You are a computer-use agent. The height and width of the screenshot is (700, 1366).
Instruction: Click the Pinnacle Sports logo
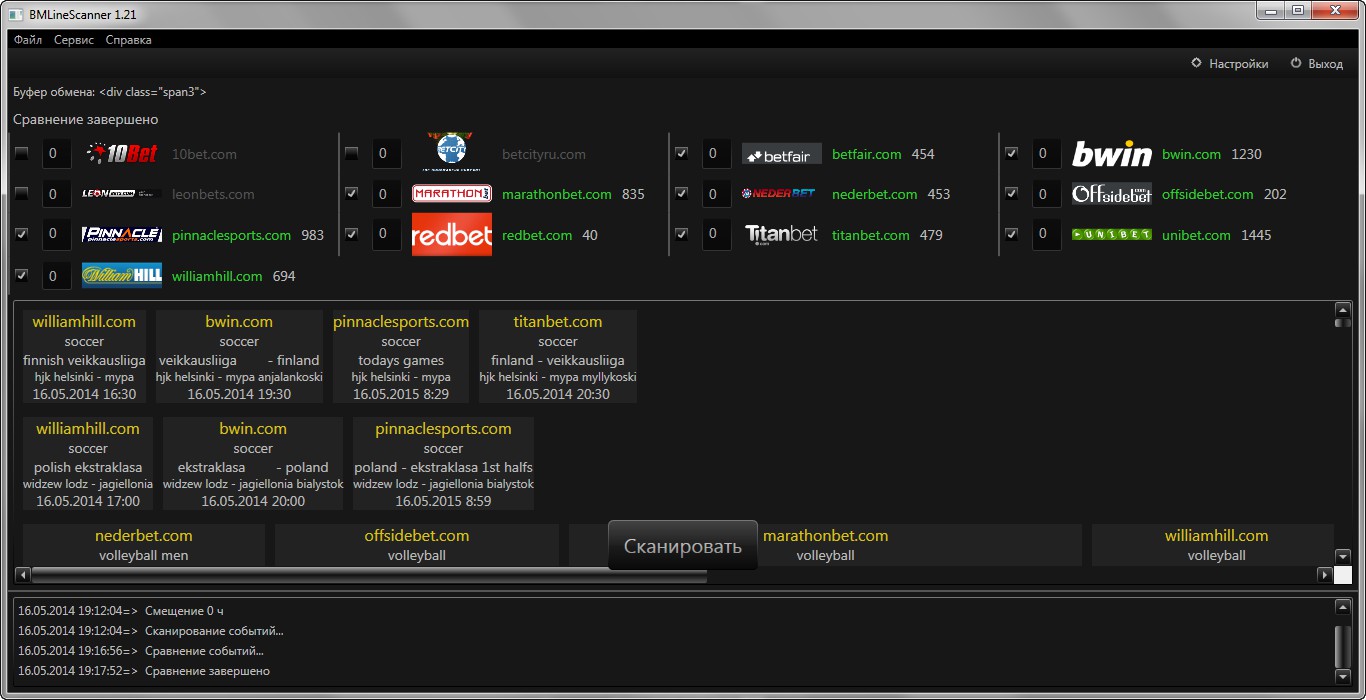[122, 235]
